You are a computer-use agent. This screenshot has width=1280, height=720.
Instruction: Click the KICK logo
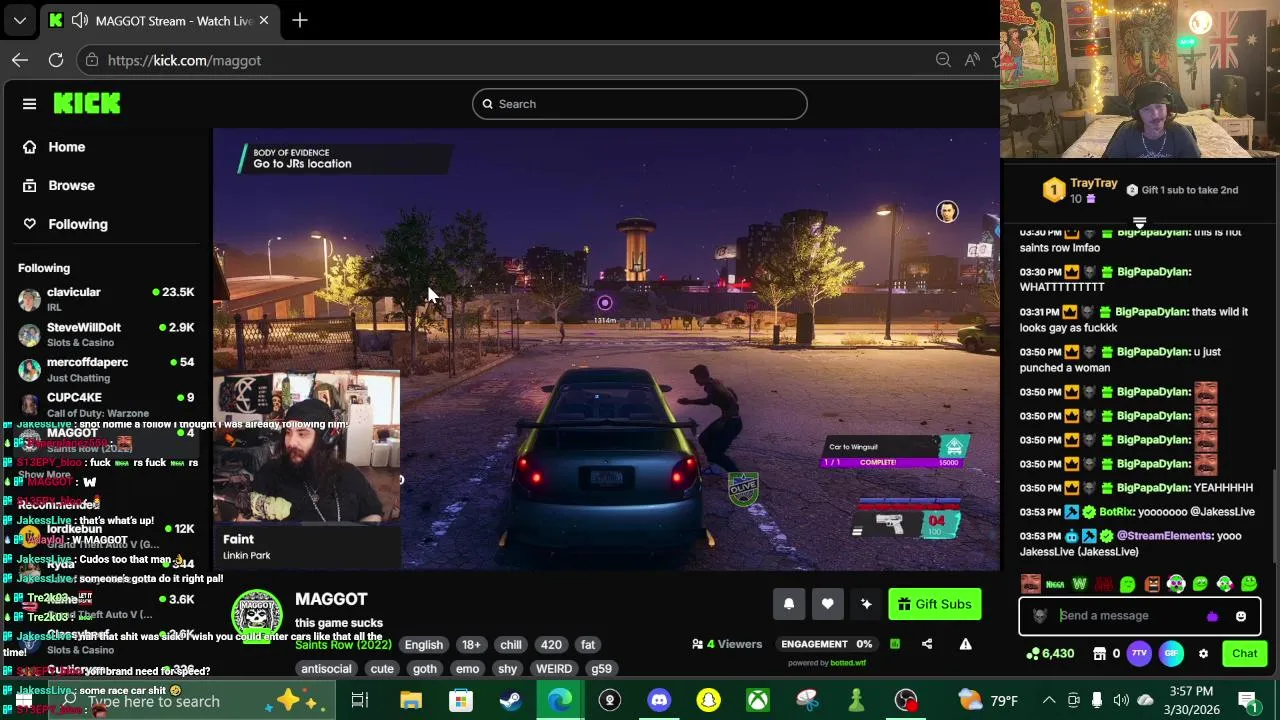[87, 103]
